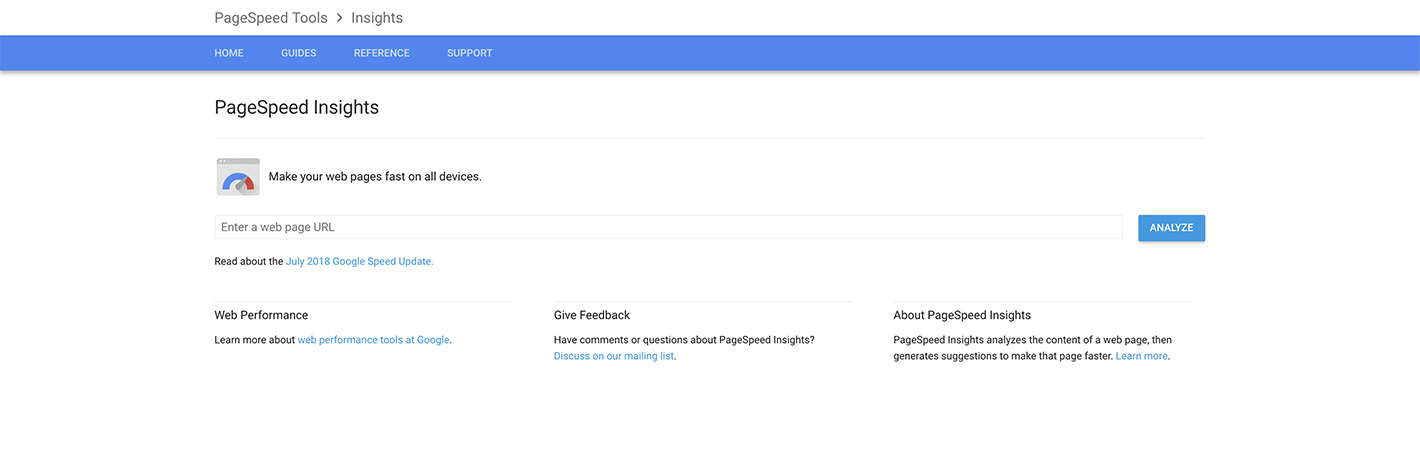Focus the 'Enter a web page URL' field

coord(668,227)
